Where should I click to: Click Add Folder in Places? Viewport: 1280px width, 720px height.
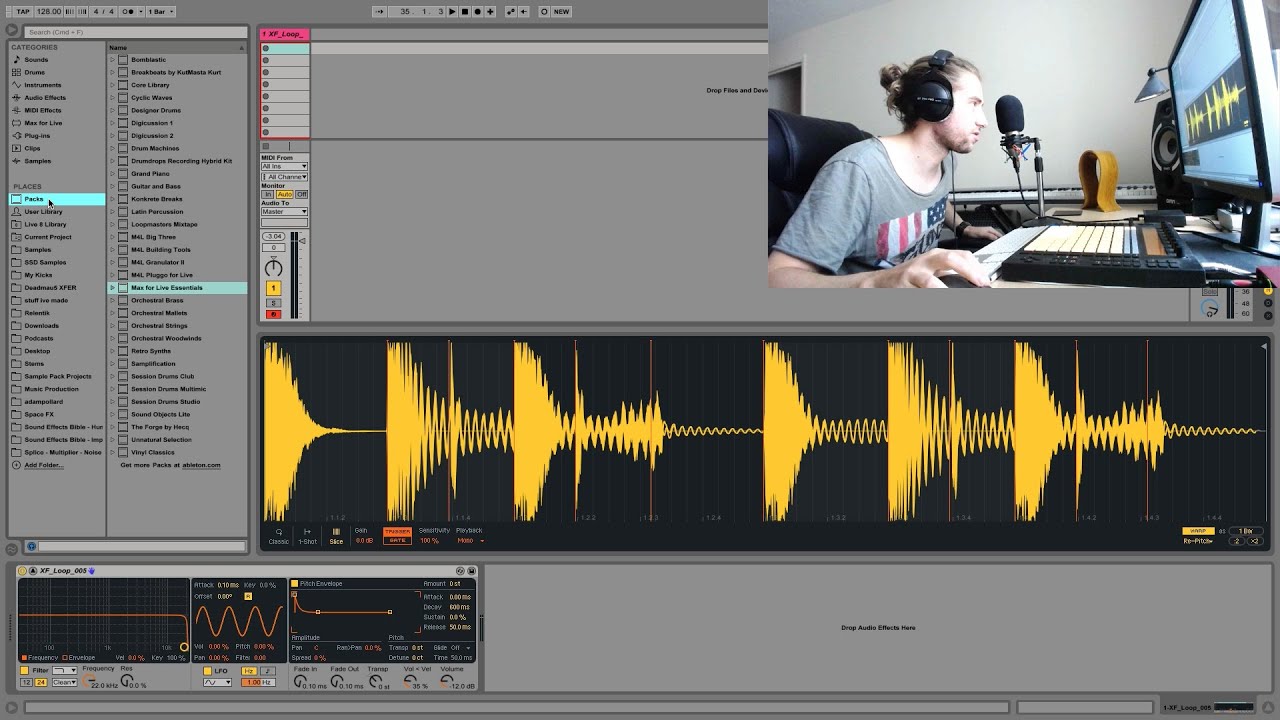[x=43, y=465]
